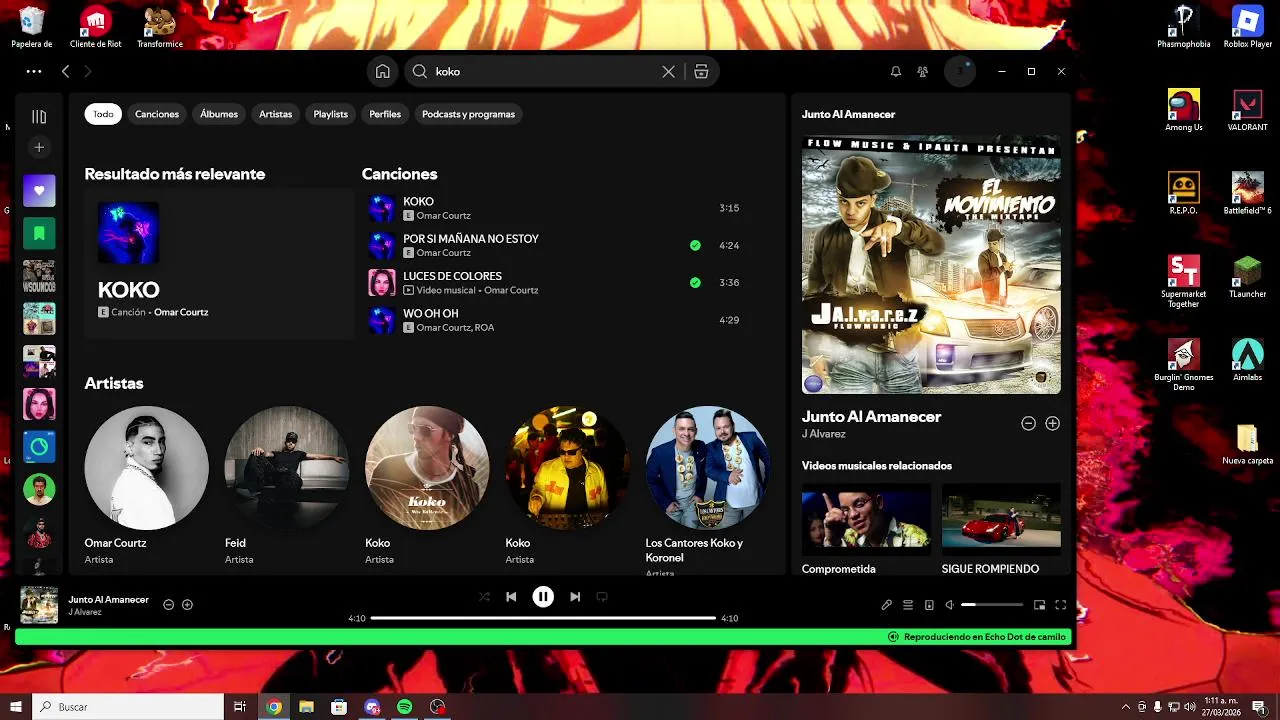This screenshot has height=720, width=1280.
Task: Open J Alvarez artist link in right panel
Action: click(824, 434)
